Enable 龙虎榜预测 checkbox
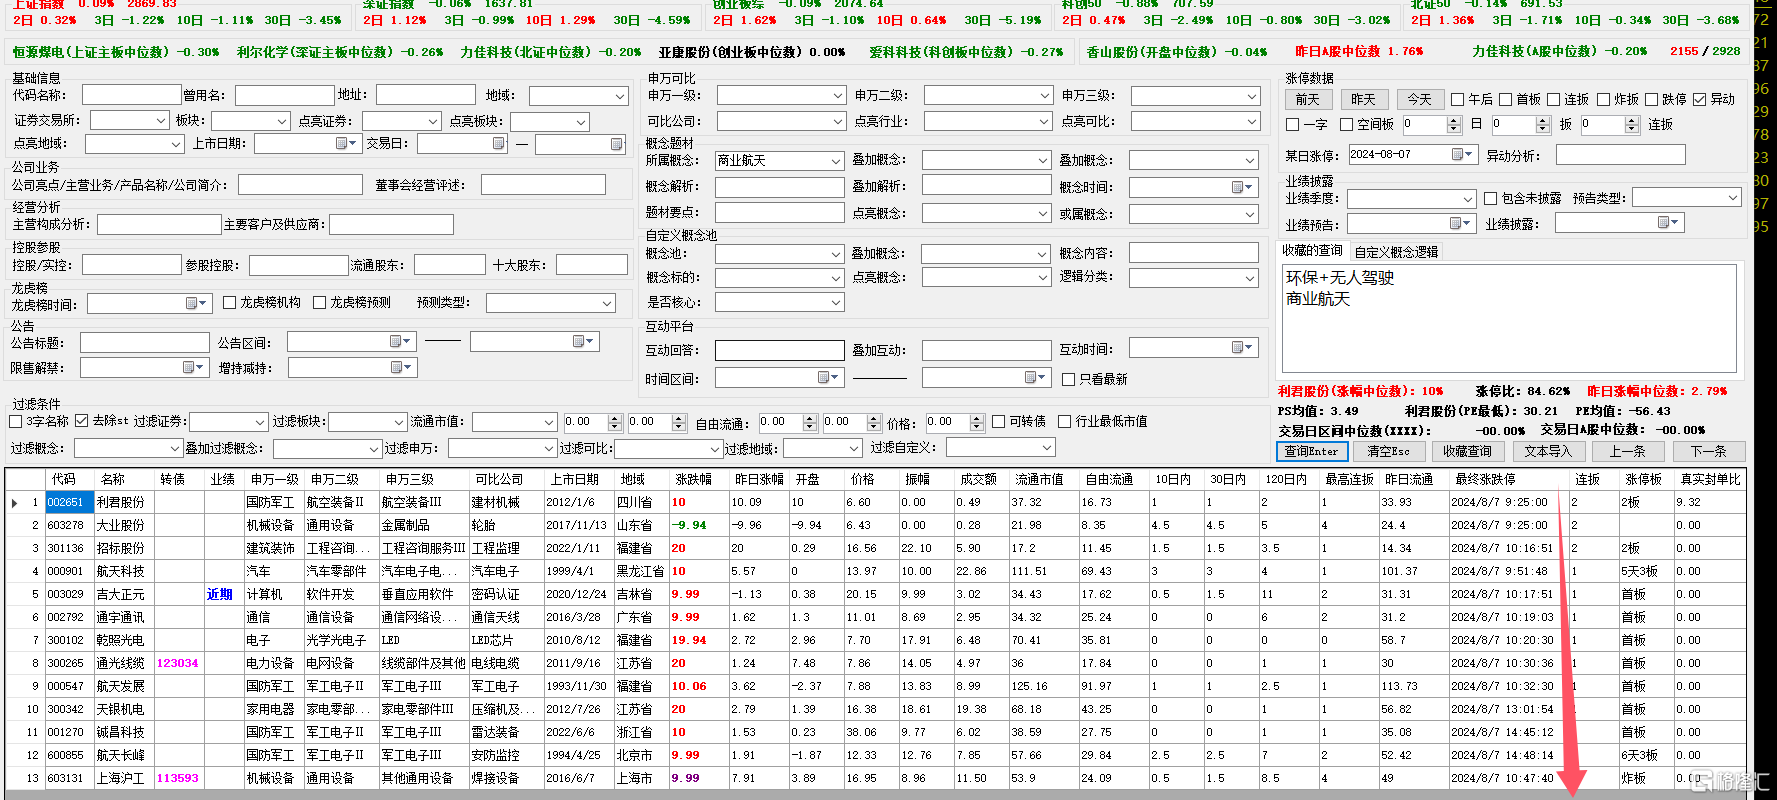The width and height of the screenshot is (1777, 800). (320, 302)
